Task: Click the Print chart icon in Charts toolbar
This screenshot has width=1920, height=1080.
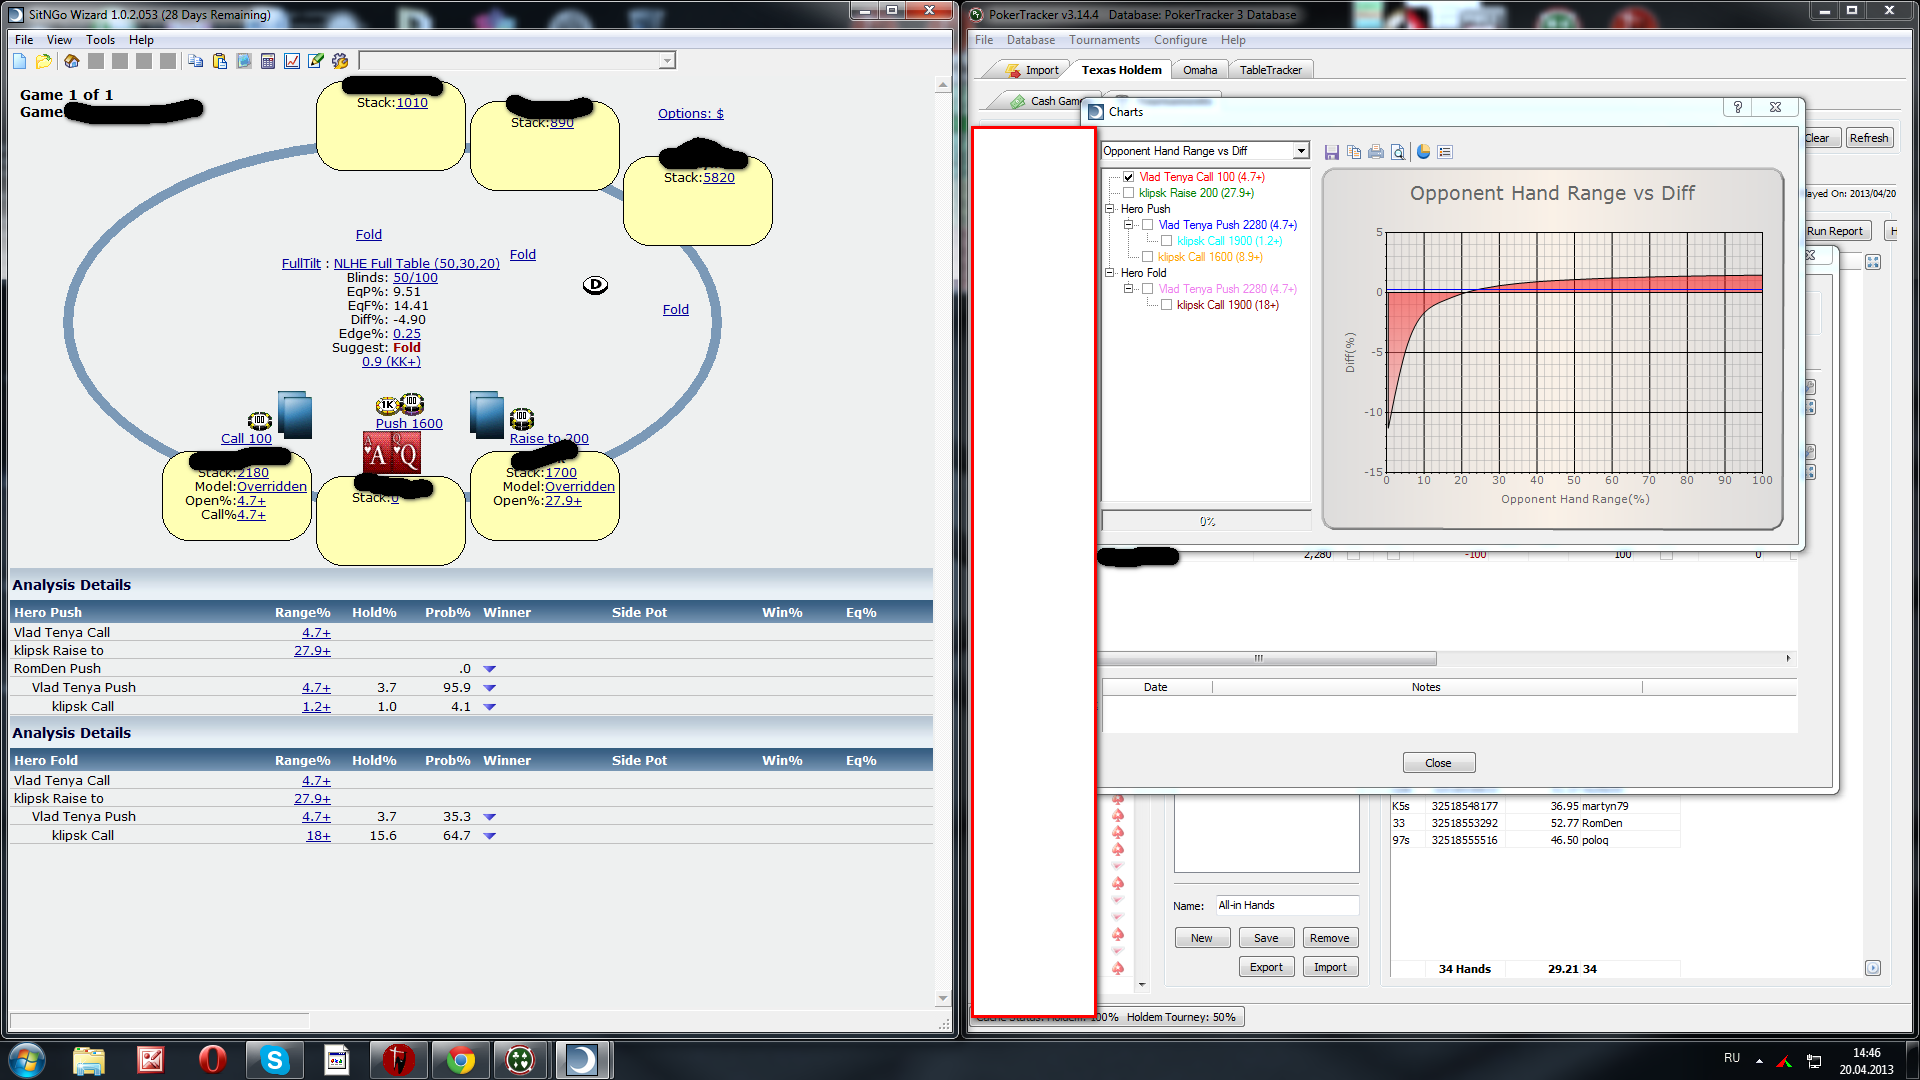Action: tap(1376, 152)
